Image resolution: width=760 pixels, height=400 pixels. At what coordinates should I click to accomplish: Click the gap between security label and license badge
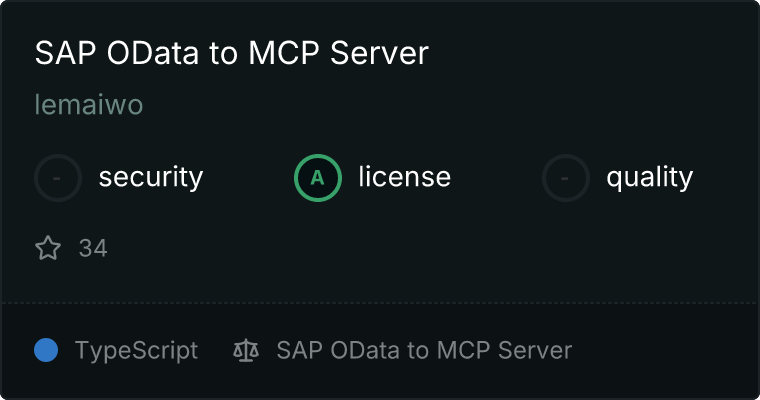[248, 178]
